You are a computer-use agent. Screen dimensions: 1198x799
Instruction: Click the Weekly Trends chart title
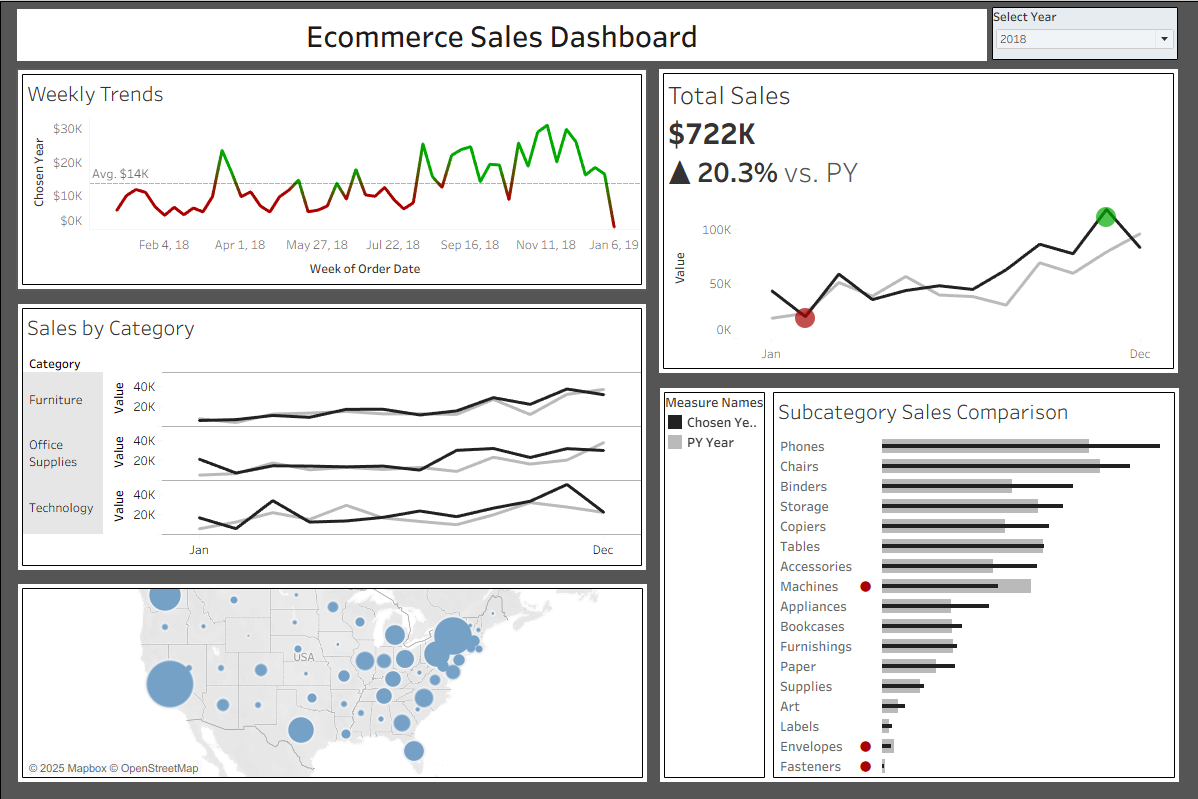point(96,94)
